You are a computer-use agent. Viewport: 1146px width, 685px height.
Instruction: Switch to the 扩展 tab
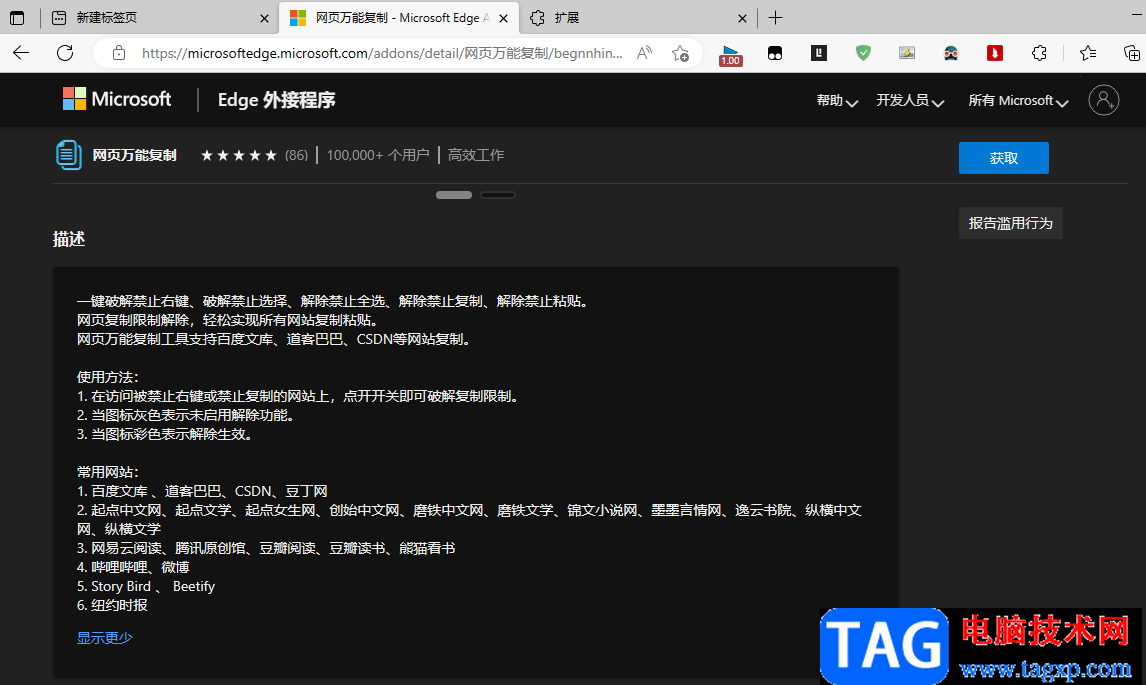636,18
